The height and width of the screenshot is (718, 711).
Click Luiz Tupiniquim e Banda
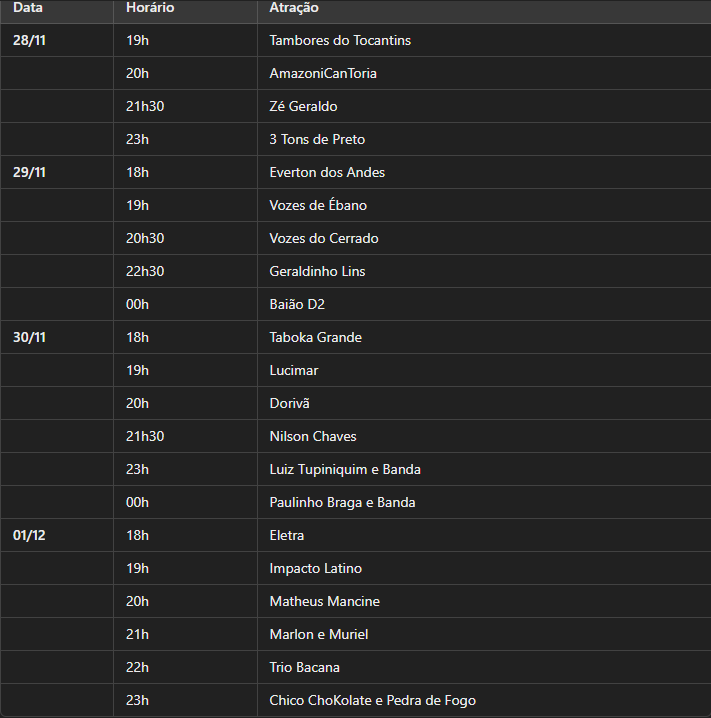click(345, 469)
